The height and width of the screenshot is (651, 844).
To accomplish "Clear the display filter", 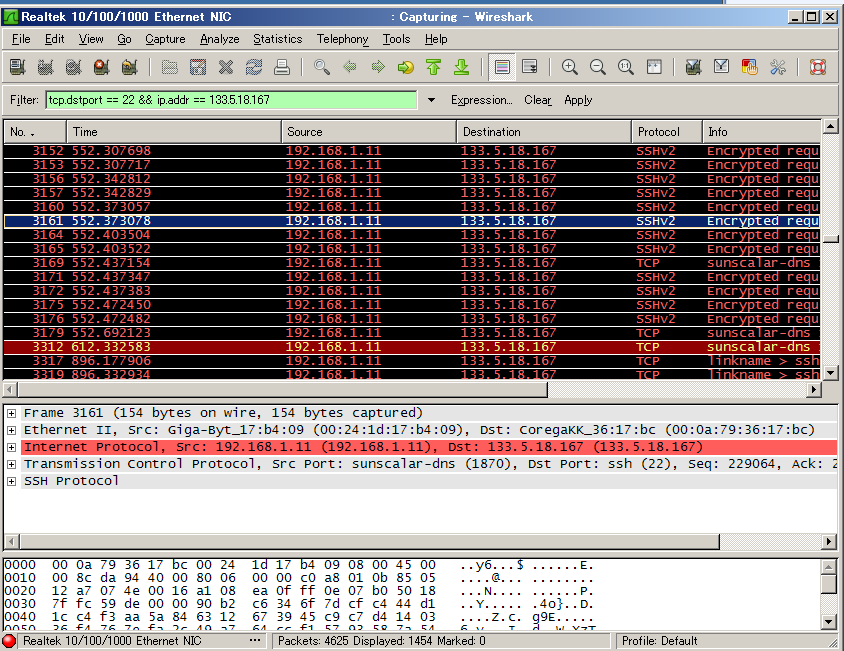I will pyautogui.click(x=538, y=100).
